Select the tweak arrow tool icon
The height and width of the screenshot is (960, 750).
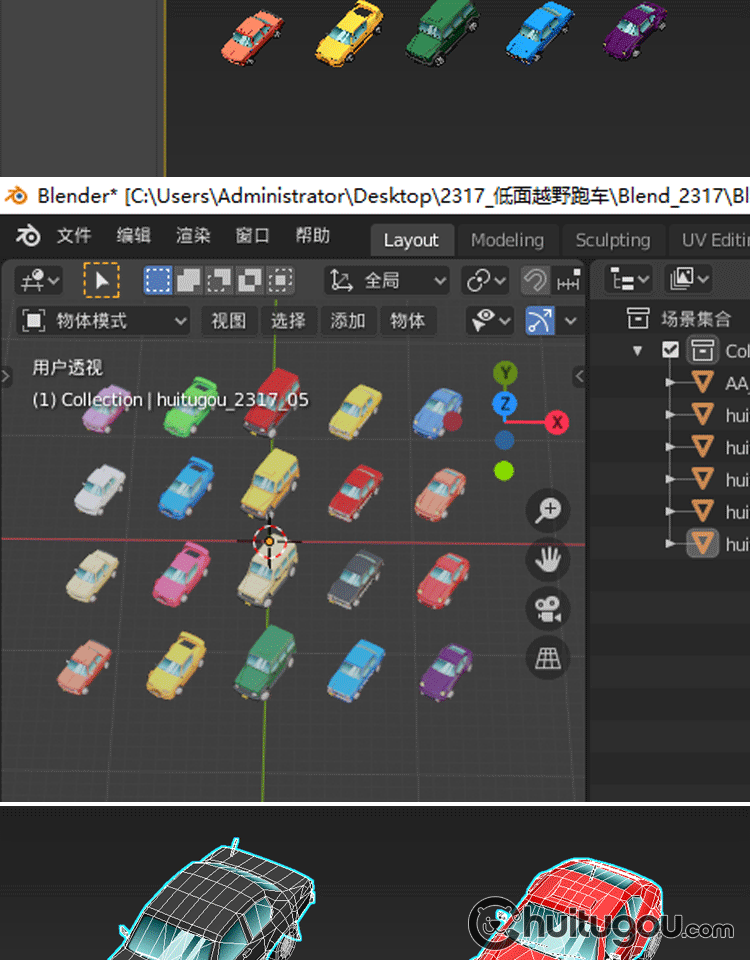[101, 281]
